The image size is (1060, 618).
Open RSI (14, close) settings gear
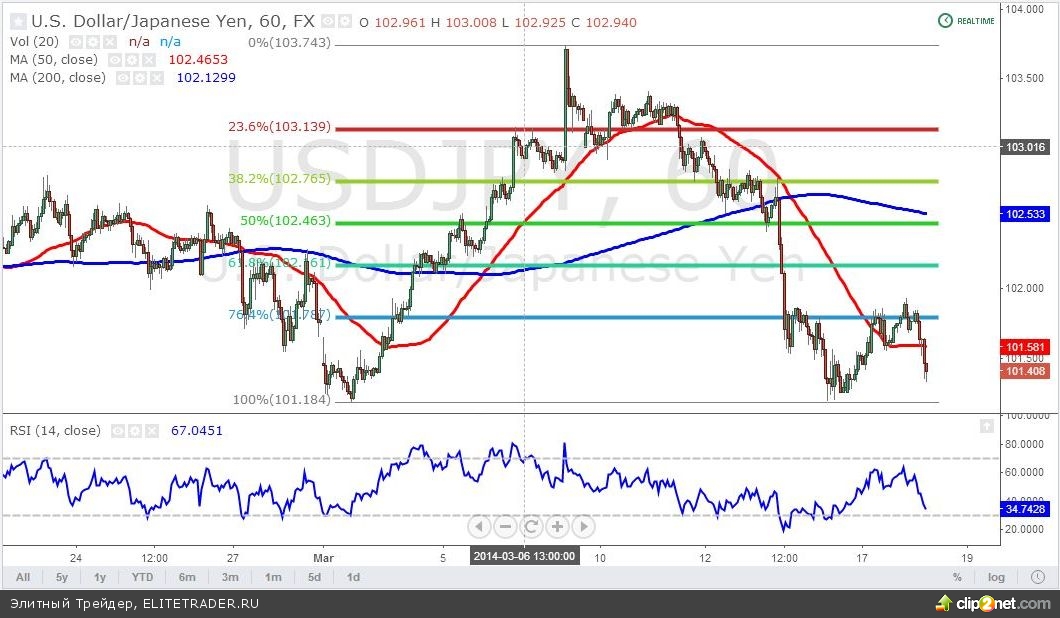[x=135, y=431]
